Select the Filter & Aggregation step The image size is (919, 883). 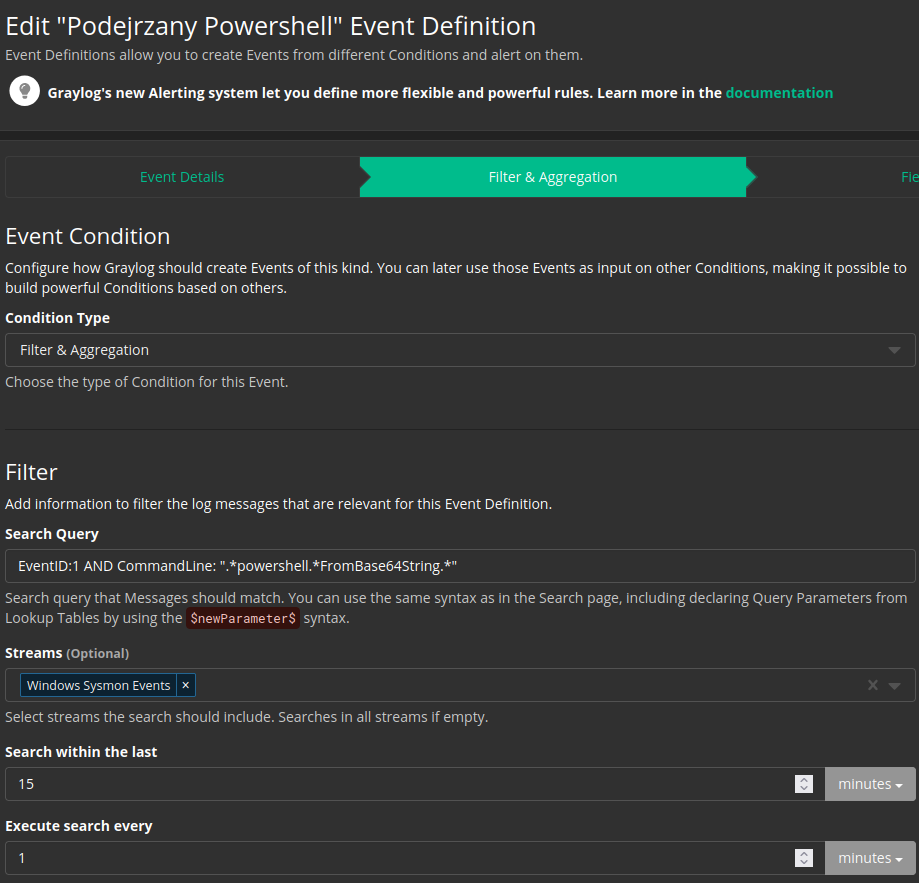tap(553, 176)
